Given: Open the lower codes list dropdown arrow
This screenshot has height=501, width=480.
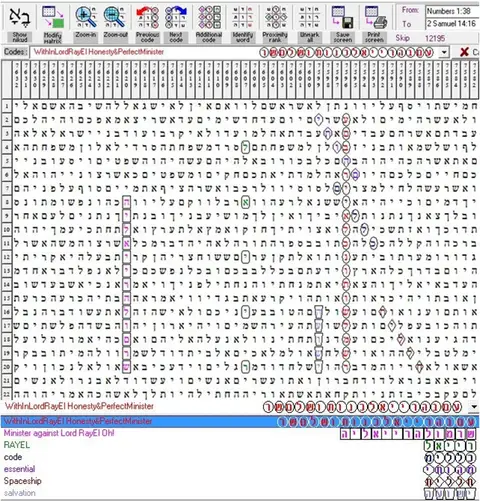Looking at the screenshot, I should [474, 407].
